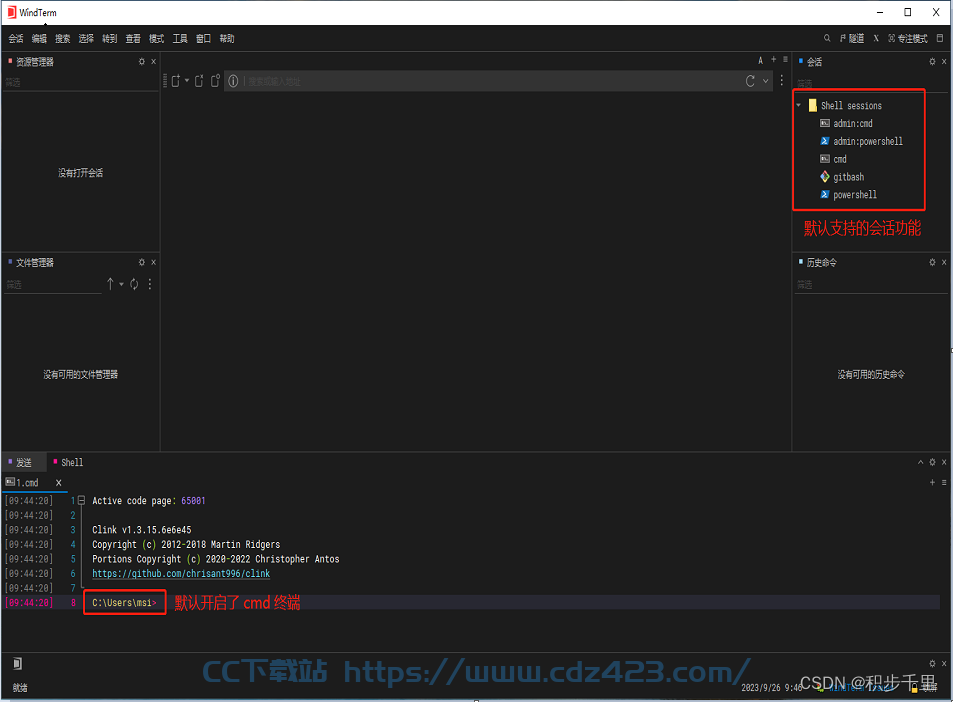Add a new tab in the Shell panel
Viewport: 953px width, 702px height.
pyautogui.click(x=932, y=483)
